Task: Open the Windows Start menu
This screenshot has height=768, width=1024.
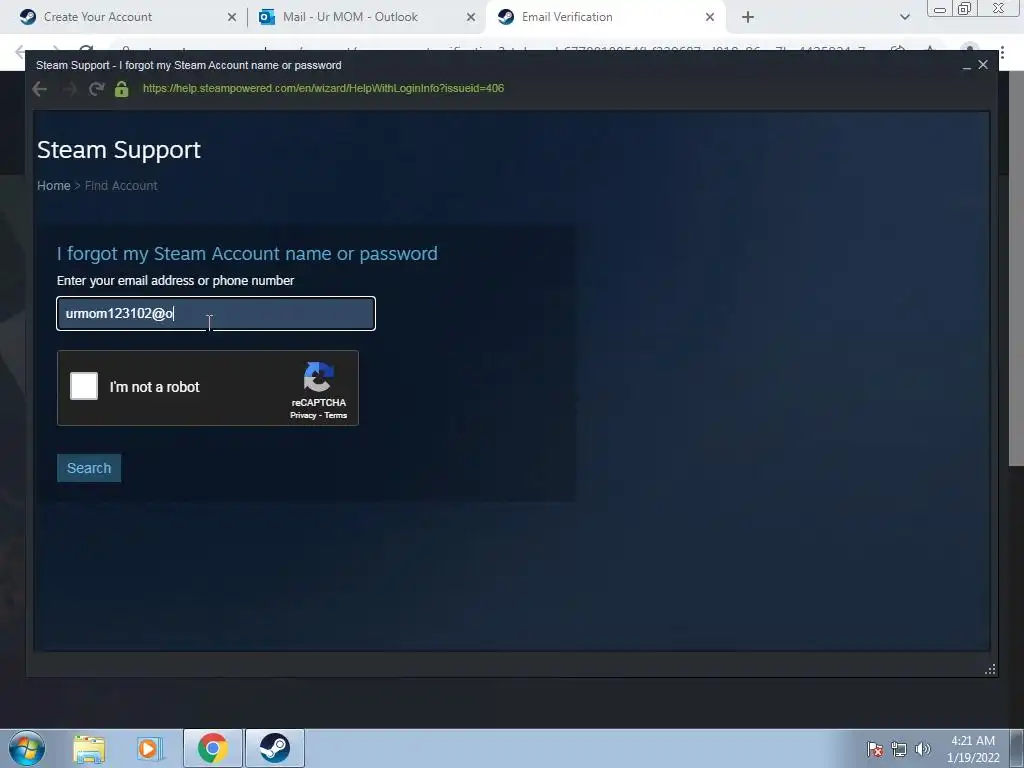Action: tap(27, 748)
